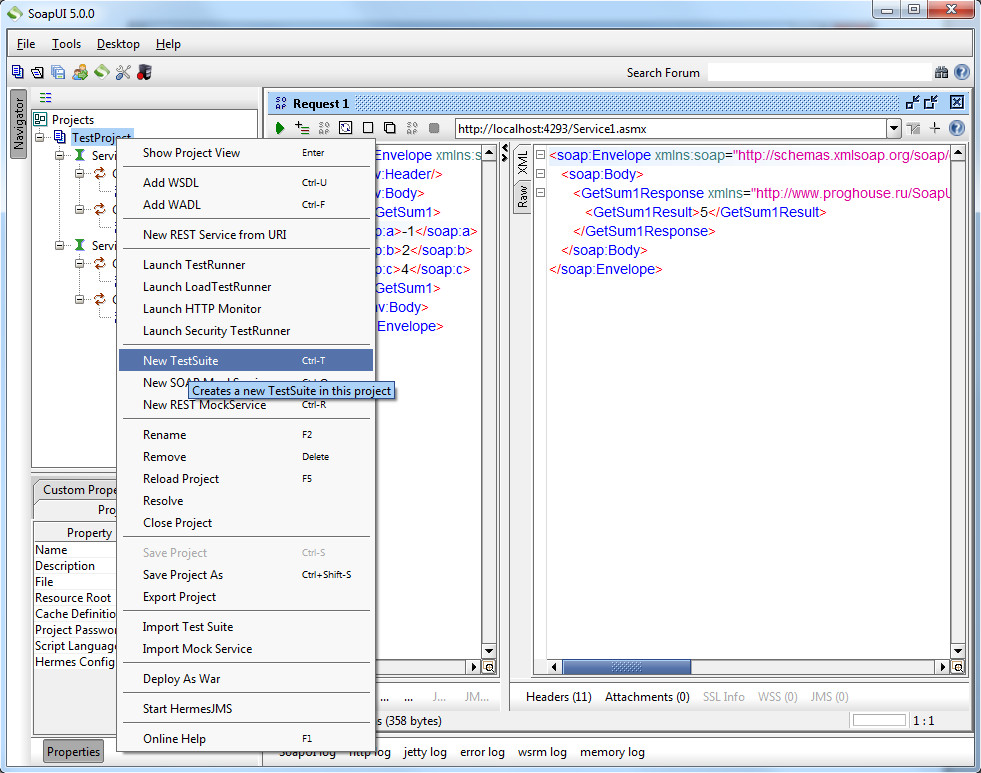Screen dimensions: 981x773
Task: Click the square empty-request toolbar icon
Action: (x=368, y=128)
